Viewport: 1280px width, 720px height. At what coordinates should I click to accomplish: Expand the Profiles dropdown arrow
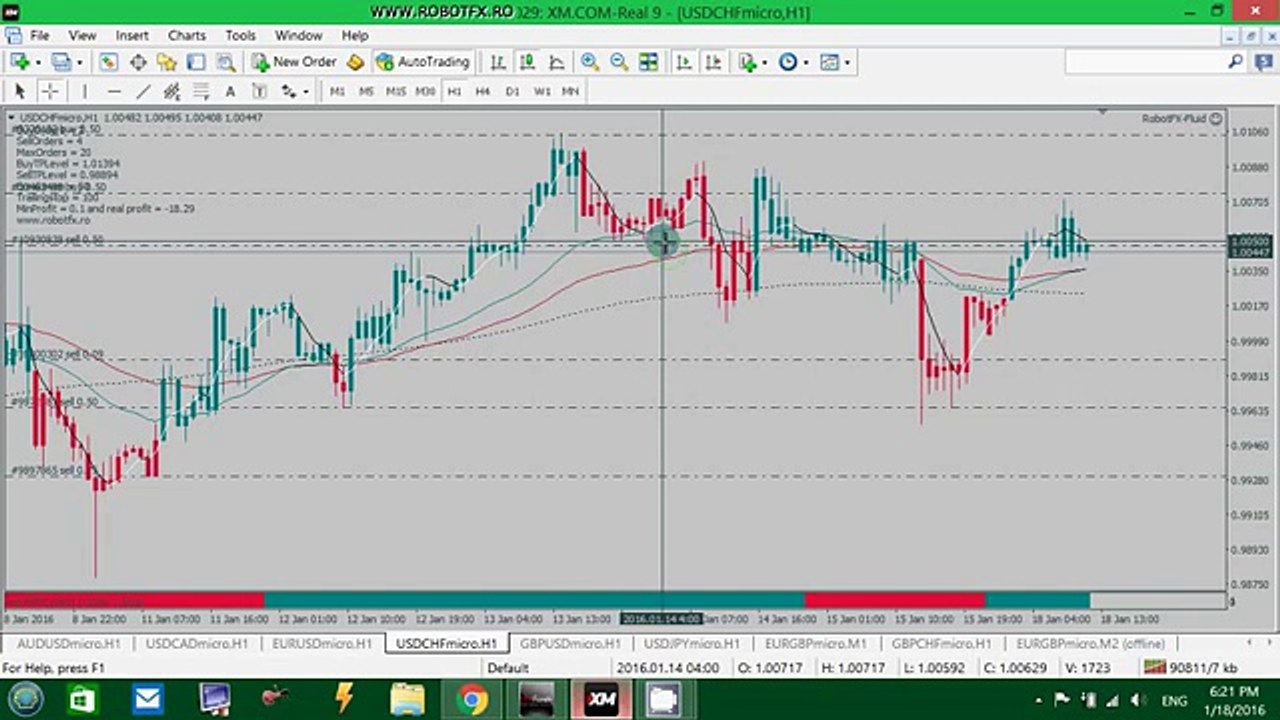tap(79, 62)
